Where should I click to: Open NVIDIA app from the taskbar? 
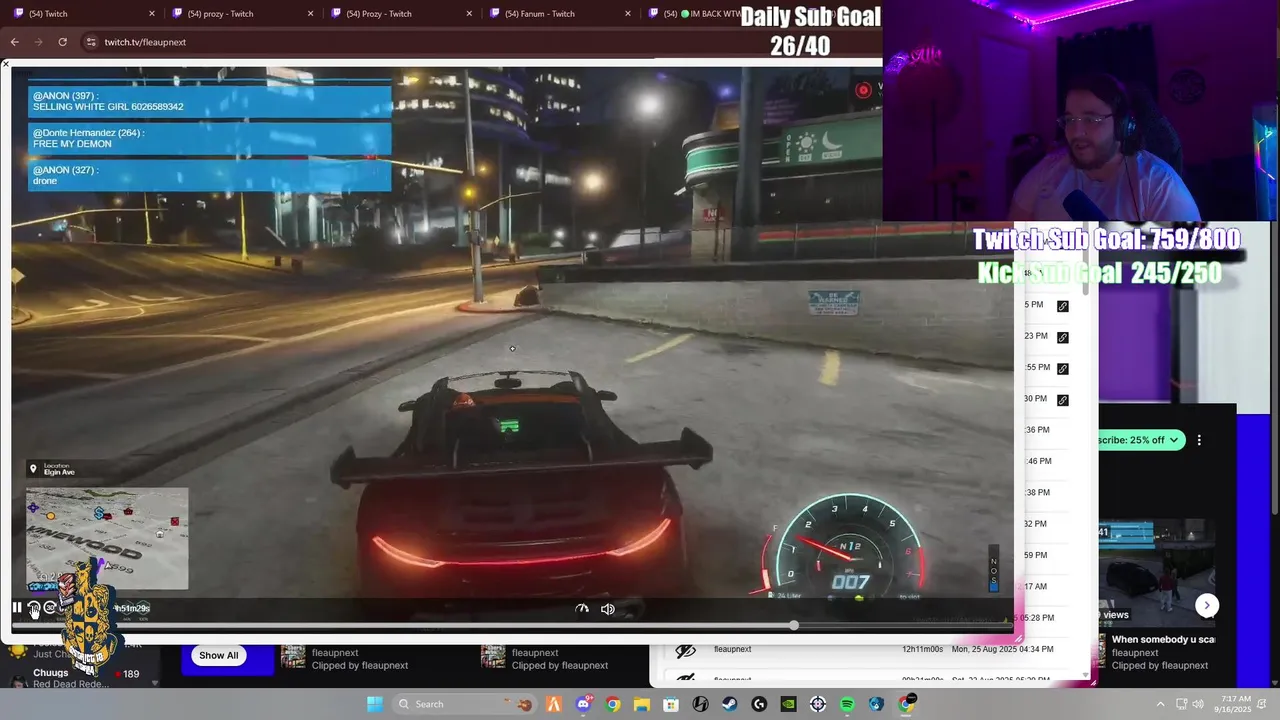click(x=788, y=704)
